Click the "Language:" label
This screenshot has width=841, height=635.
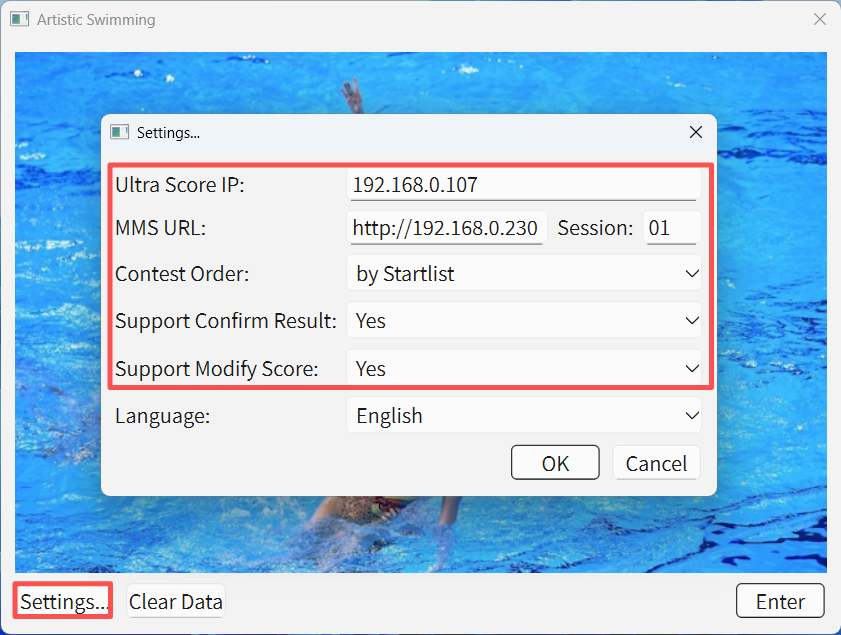[163, 416]
